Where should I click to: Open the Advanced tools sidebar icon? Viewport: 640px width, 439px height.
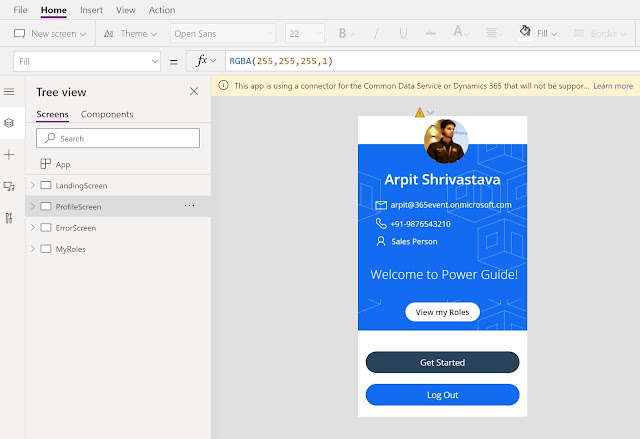tap(9, 218)
